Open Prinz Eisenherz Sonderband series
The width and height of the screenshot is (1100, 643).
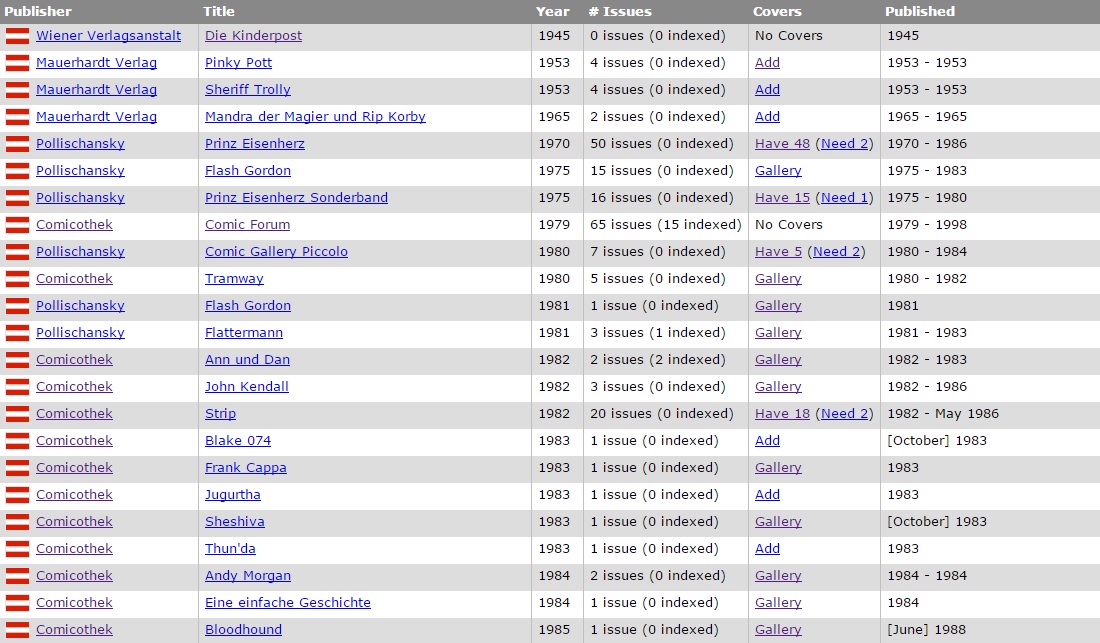[296, 198]
